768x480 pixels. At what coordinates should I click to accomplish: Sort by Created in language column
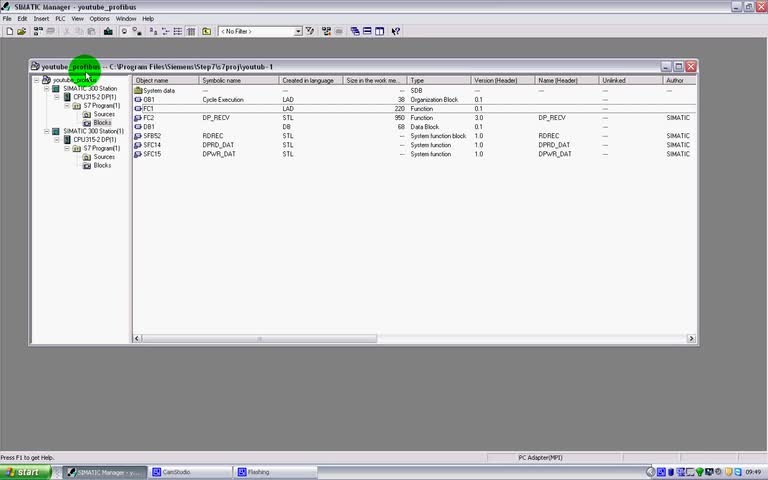(x=311, y=80)
